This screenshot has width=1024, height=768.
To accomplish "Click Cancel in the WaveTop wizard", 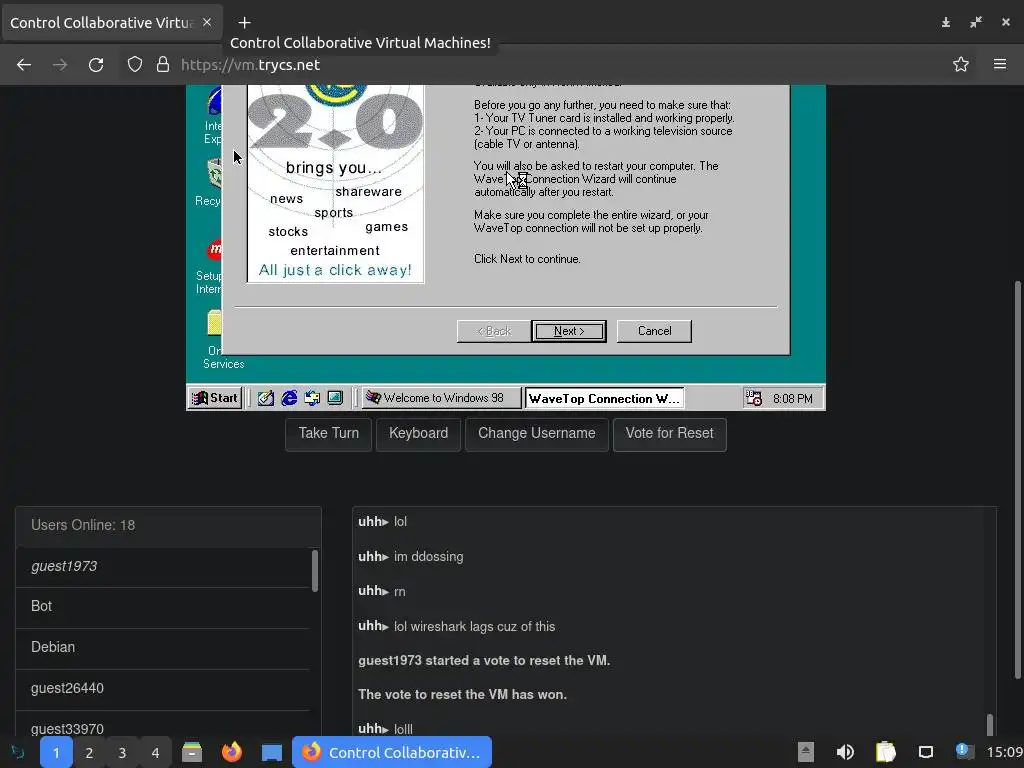I will (x=654, y=331).
